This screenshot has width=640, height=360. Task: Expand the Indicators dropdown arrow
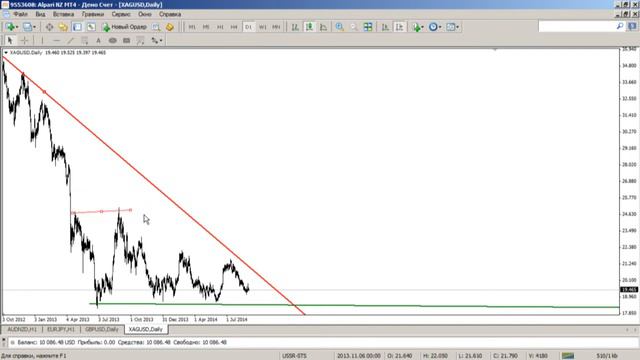click(x=422, y=27)
